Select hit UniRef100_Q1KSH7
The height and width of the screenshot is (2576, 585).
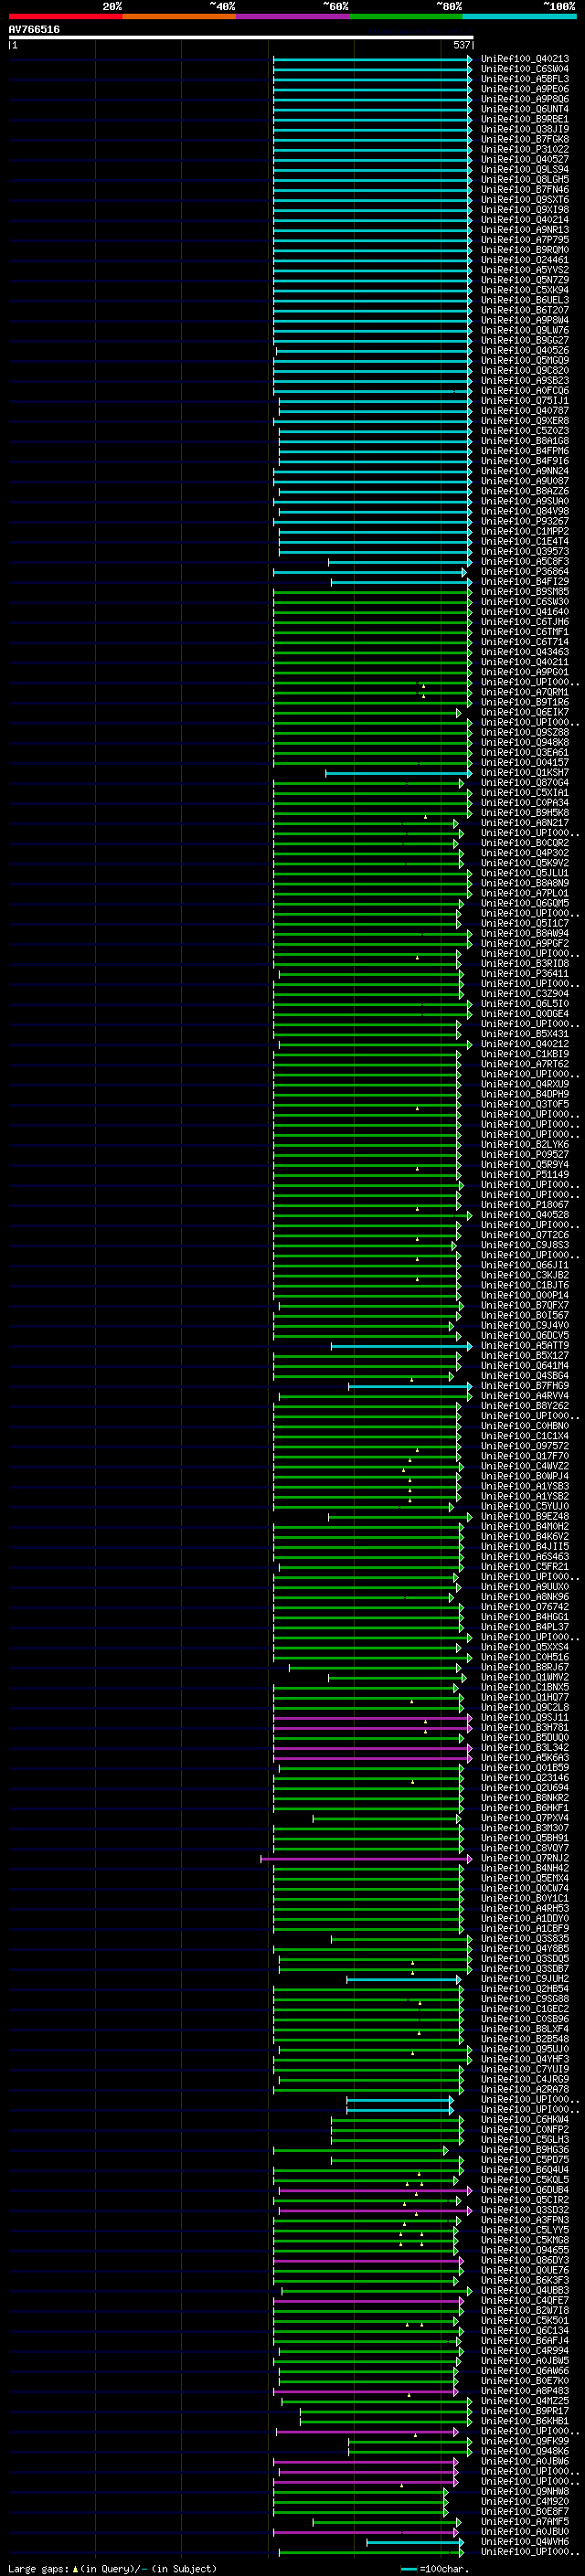point(525,772)
